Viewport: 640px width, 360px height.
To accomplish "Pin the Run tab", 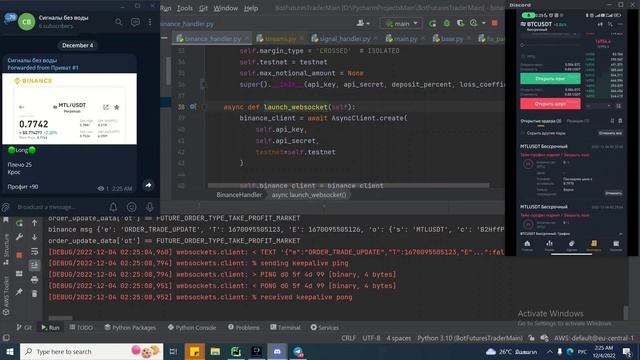I will 19,292.
